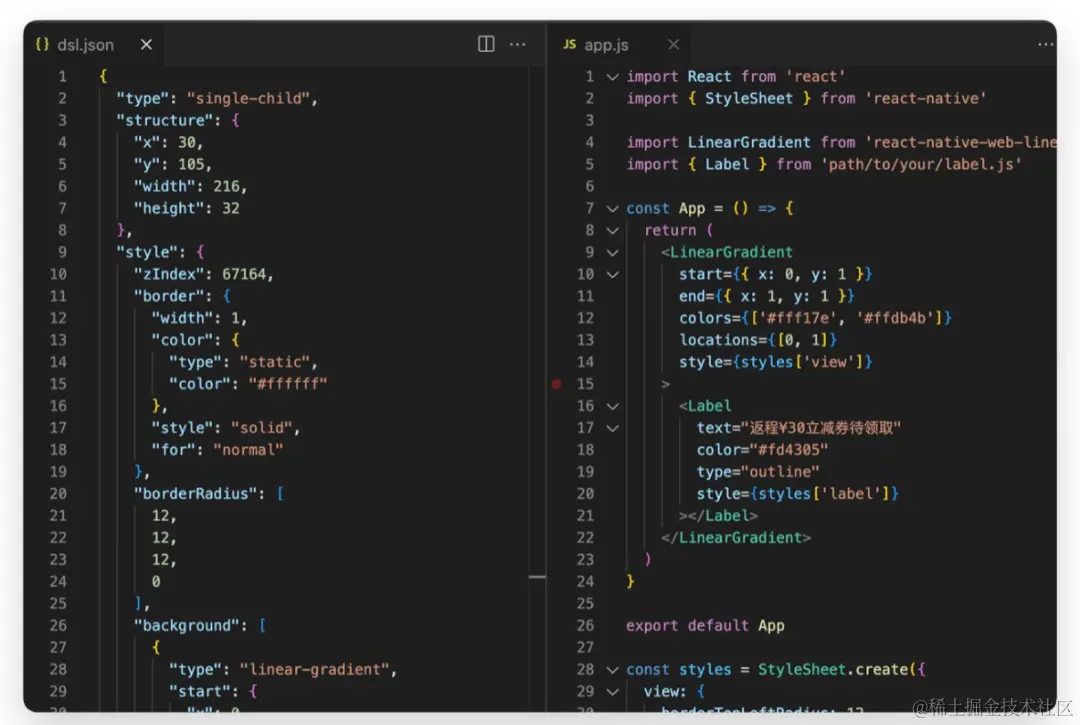Click the height value 32
The width and height of the screenshot is (1080, 725).
[230, 209]
